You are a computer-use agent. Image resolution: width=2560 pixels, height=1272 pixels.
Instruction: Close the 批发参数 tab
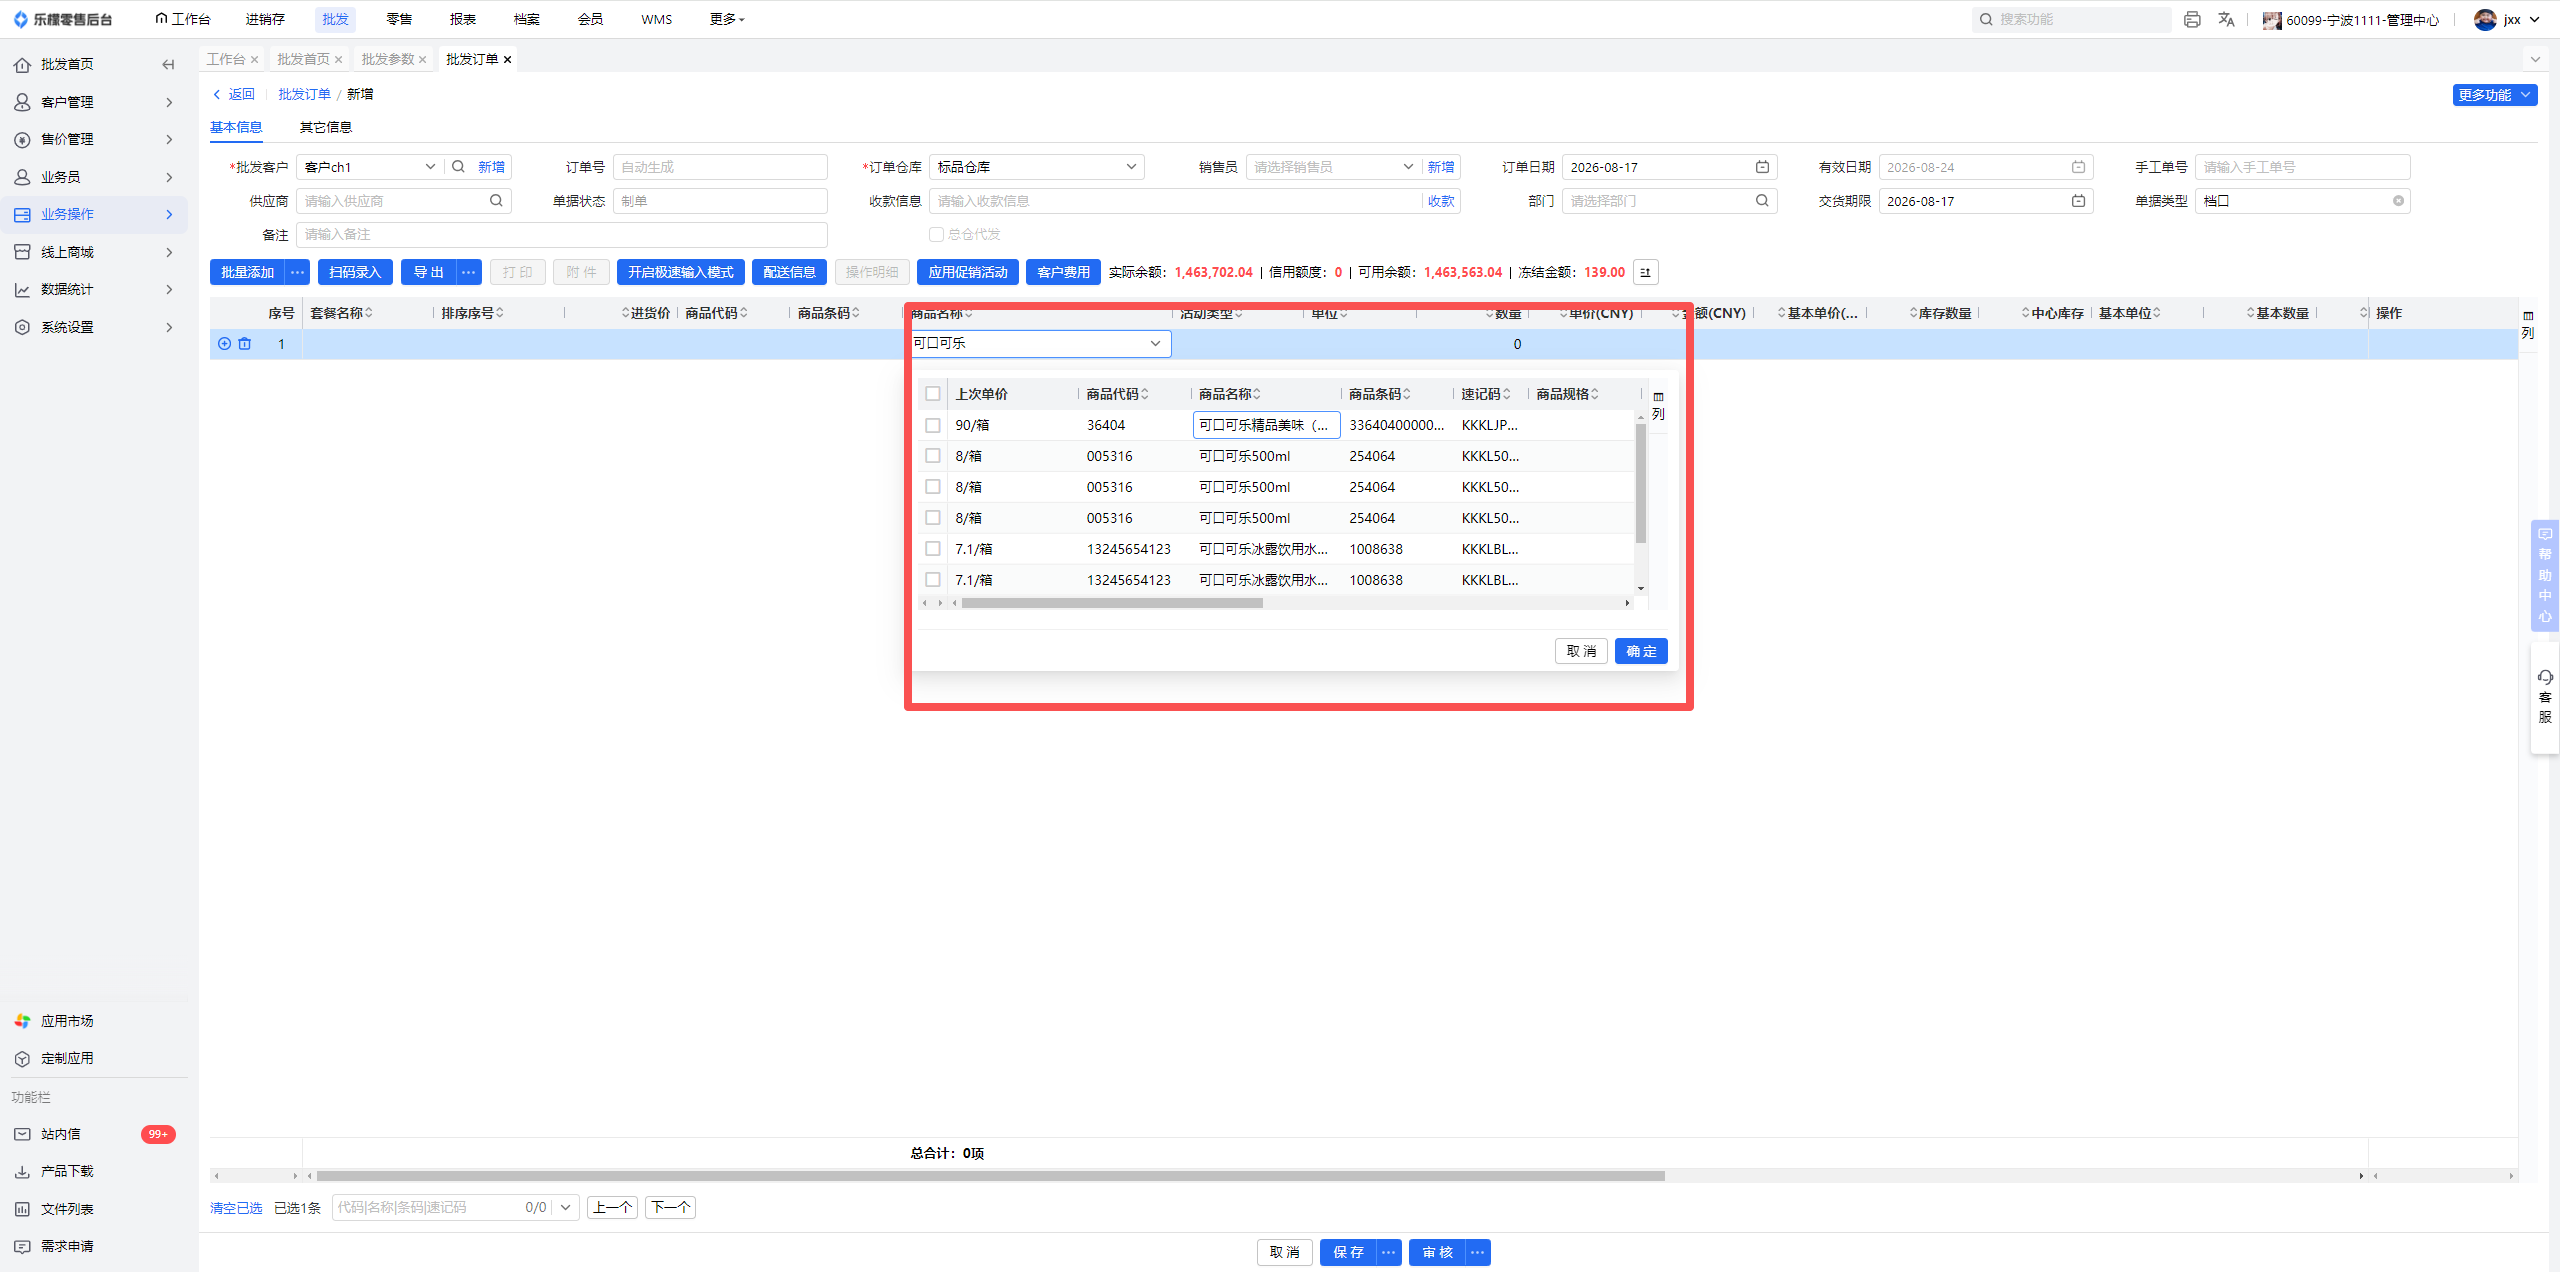pyautogui.click(x=423, y=60)
